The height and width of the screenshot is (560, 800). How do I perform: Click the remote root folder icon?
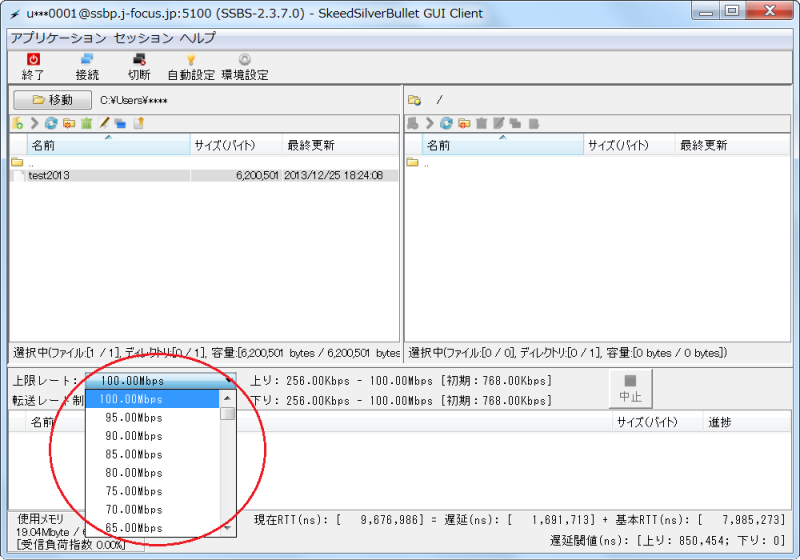(414, 100)
